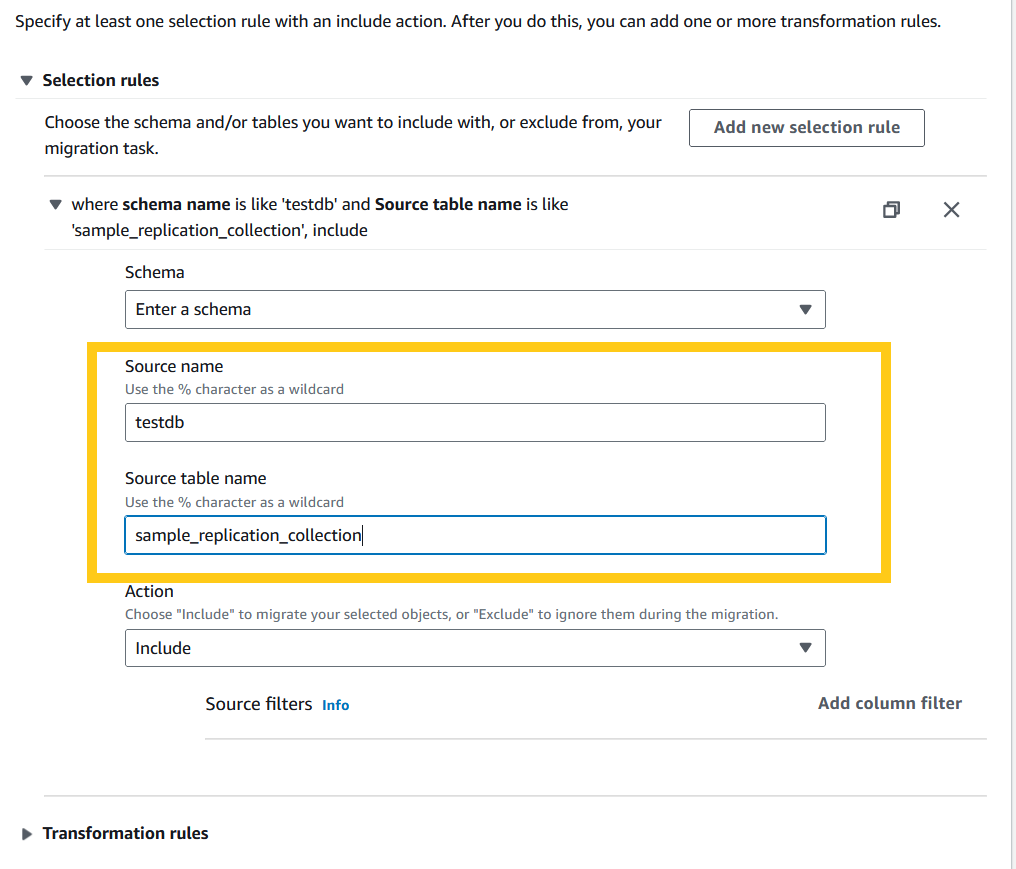Open the 'Enter a schema' combo box
Image resolution: width=1016 pixels, height=869 pixels.
tap(475, 310)
